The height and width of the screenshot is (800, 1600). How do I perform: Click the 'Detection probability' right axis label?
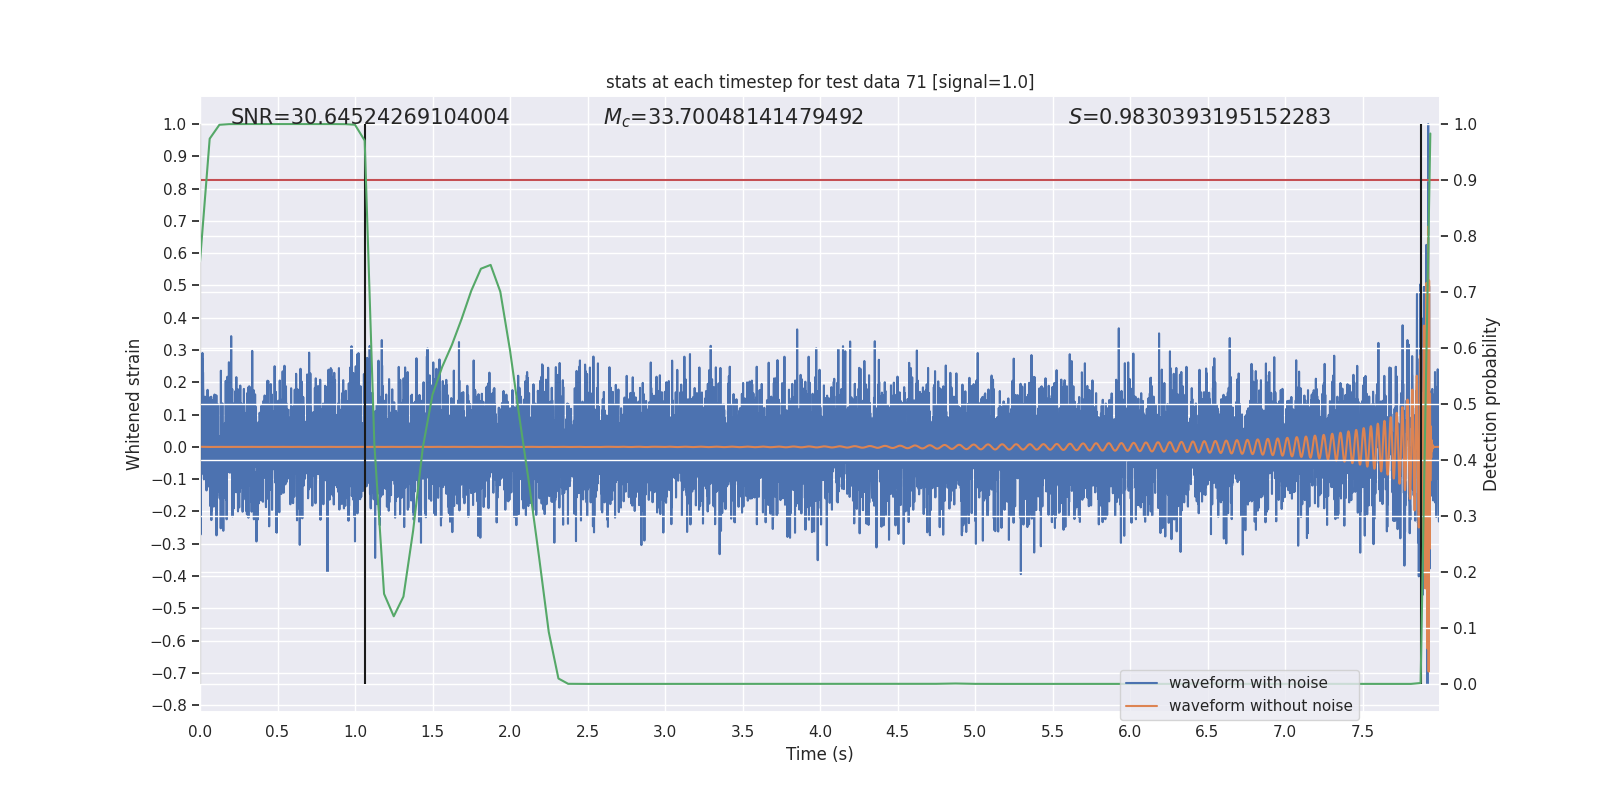(1490, 404)
